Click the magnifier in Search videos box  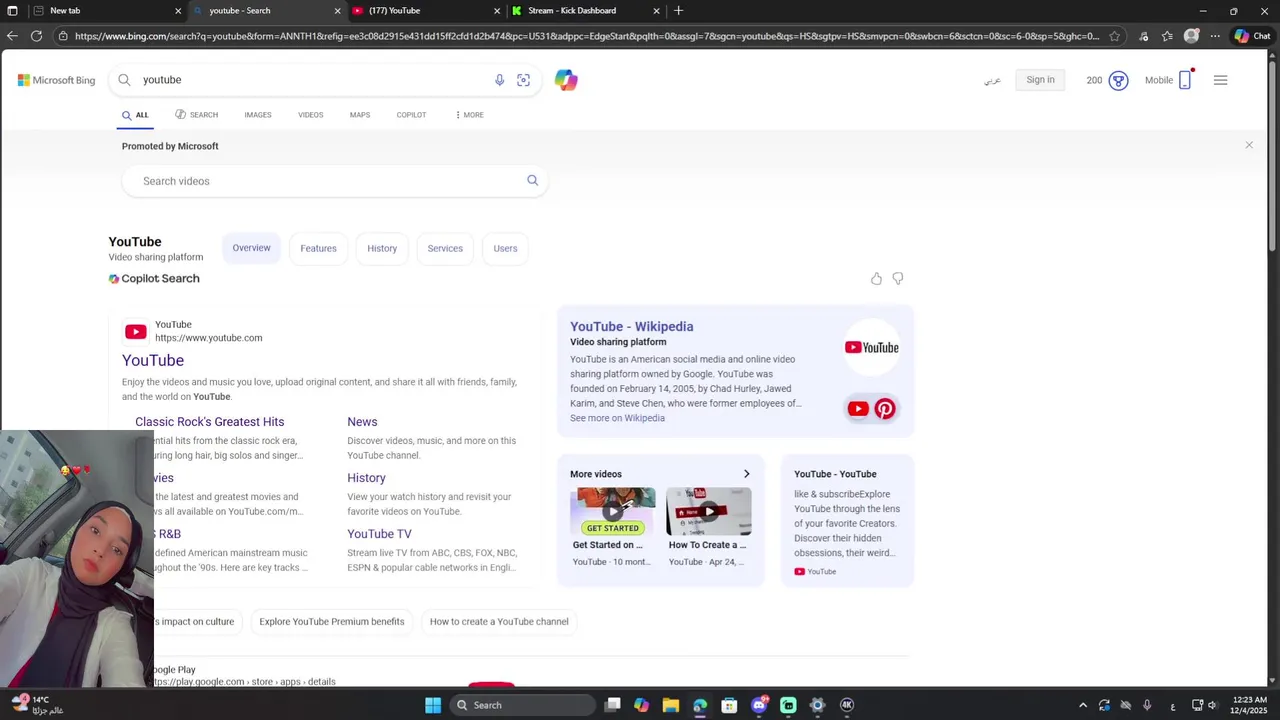[532, 181]
